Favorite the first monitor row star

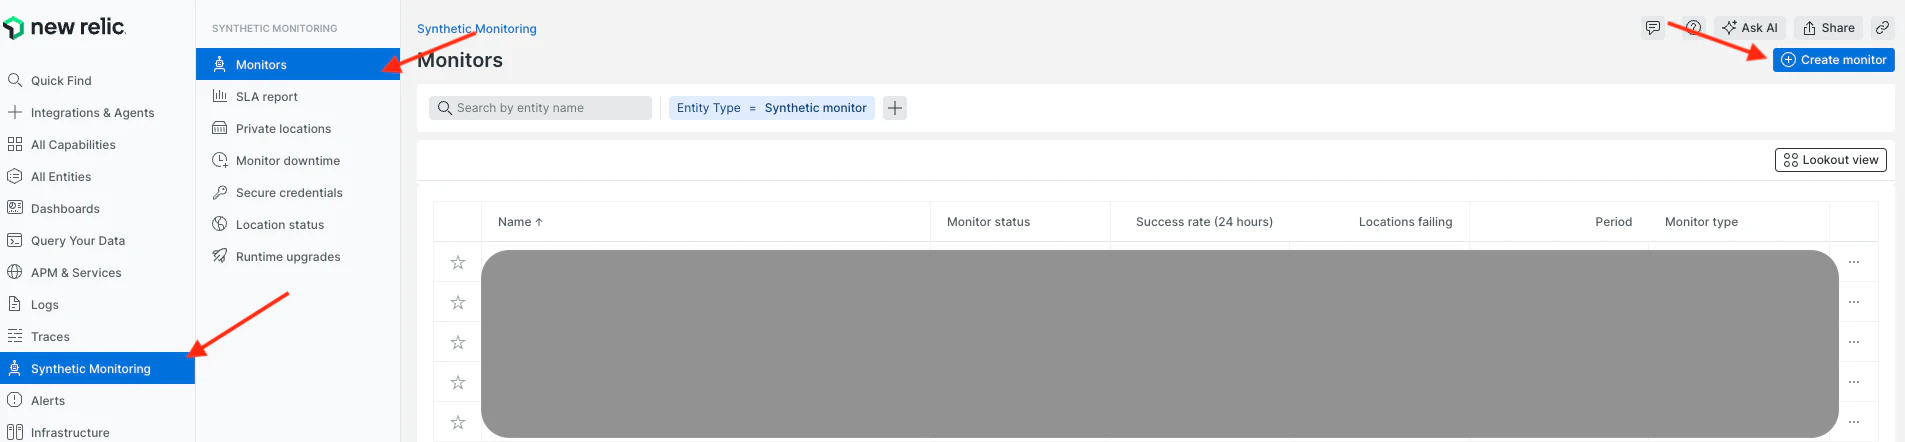[x=458, y=262]
